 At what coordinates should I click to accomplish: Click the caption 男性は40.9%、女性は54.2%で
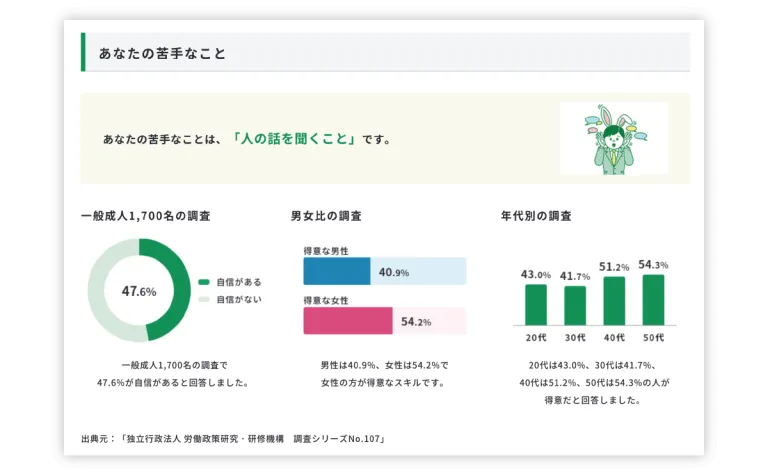pos(384,365)
